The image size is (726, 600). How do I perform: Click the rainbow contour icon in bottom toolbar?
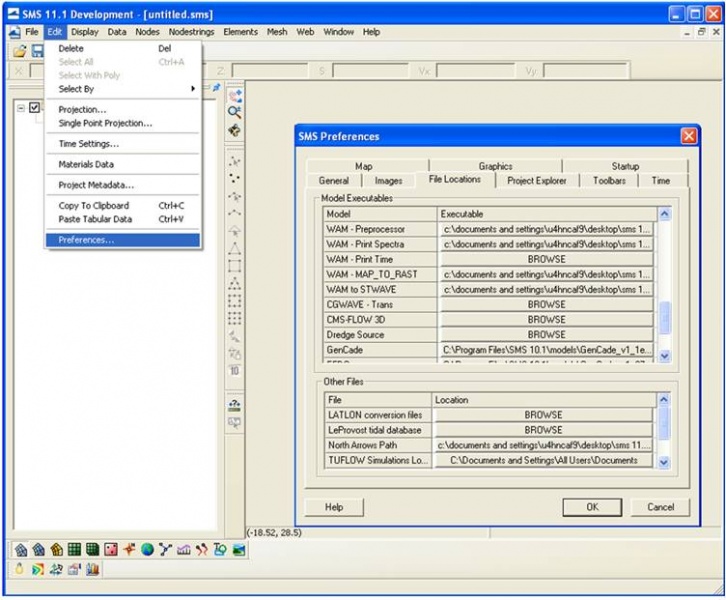pyautogui.click(x=38, y=569)
